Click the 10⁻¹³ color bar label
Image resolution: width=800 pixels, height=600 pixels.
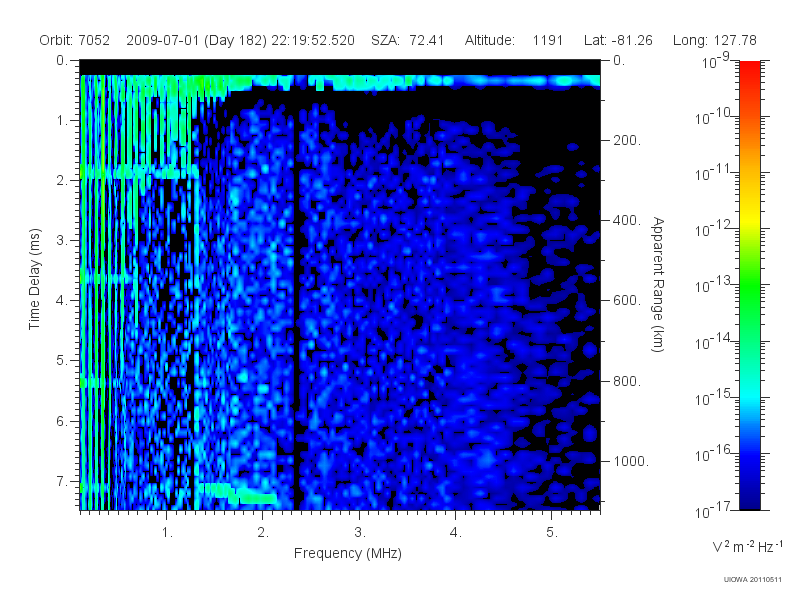[713, 285]
